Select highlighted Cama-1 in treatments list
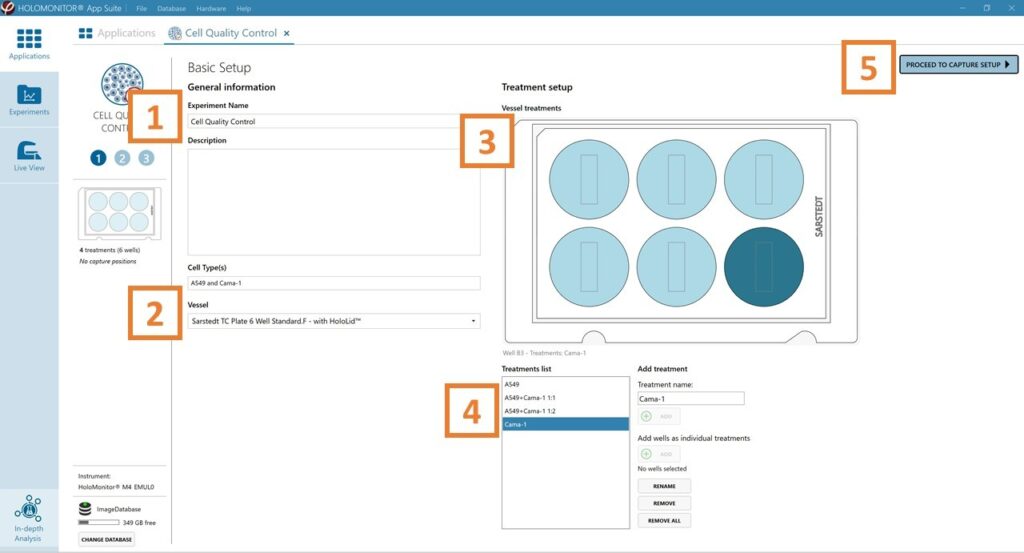This screenshot has width=1024, height=553. click(x=566, y=424)
